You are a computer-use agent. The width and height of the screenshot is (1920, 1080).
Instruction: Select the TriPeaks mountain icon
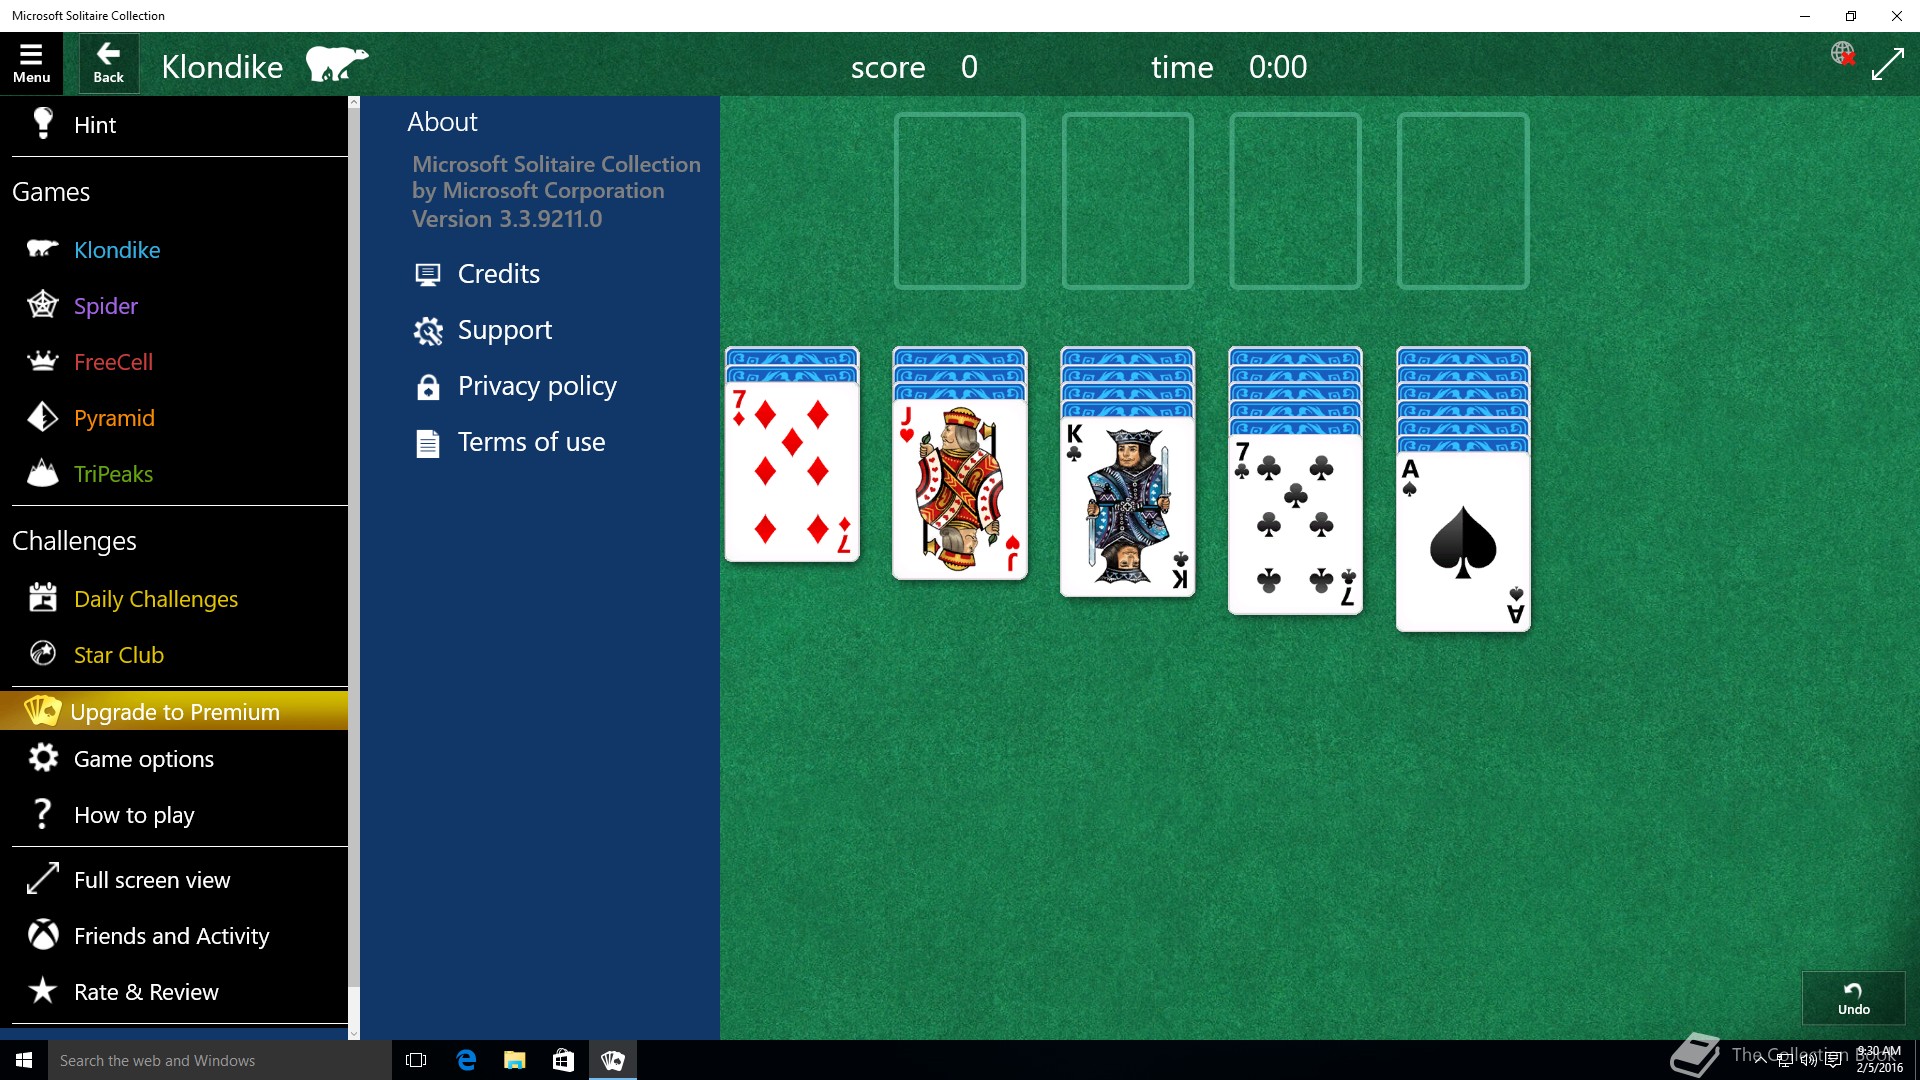(x=43, y=473)
